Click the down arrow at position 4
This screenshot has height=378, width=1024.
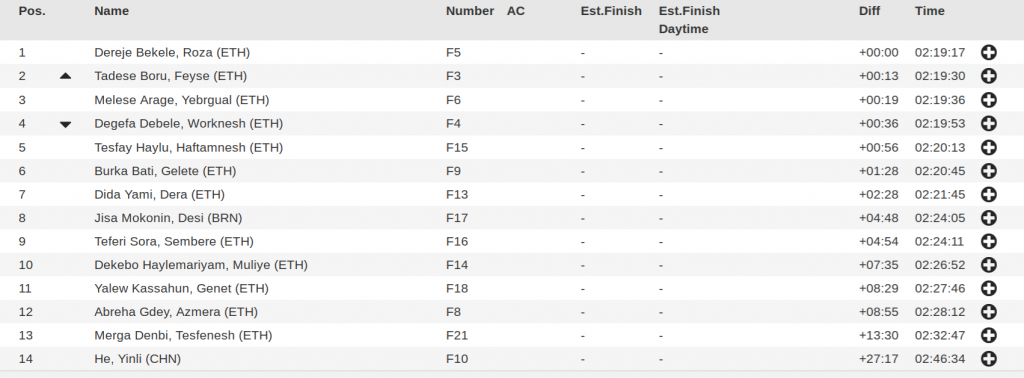[x=65, y=124]
